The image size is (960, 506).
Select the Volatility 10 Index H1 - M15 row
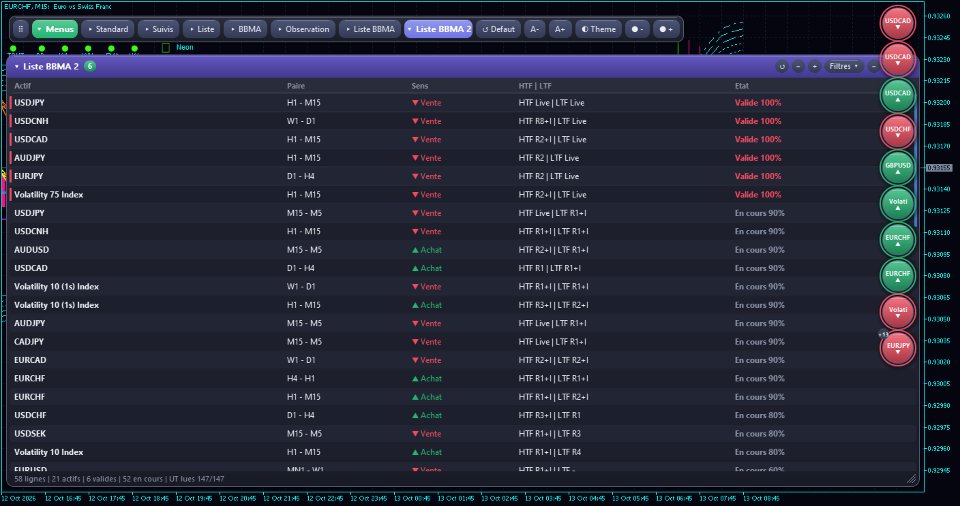[x=462, y=451]
